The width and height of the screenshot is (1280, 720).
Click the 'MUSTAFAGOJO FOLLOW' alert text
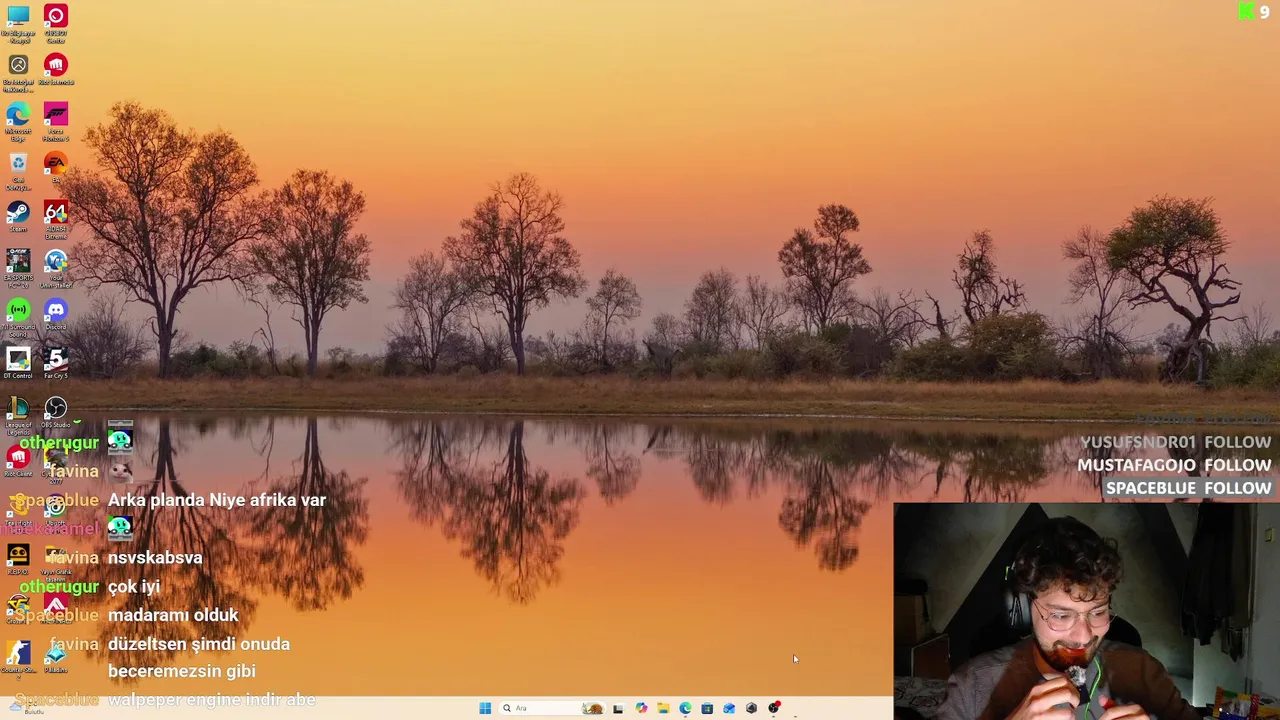pos(1174,465)
